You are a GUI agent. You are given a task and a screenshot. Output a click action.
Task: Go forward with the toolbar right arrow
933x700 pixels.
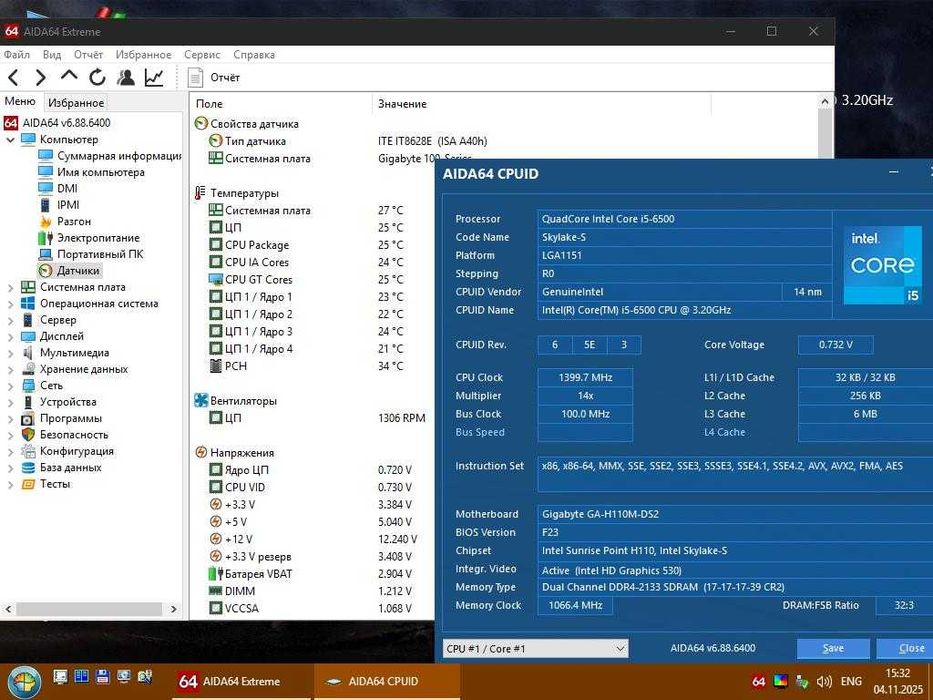point(40,77)
